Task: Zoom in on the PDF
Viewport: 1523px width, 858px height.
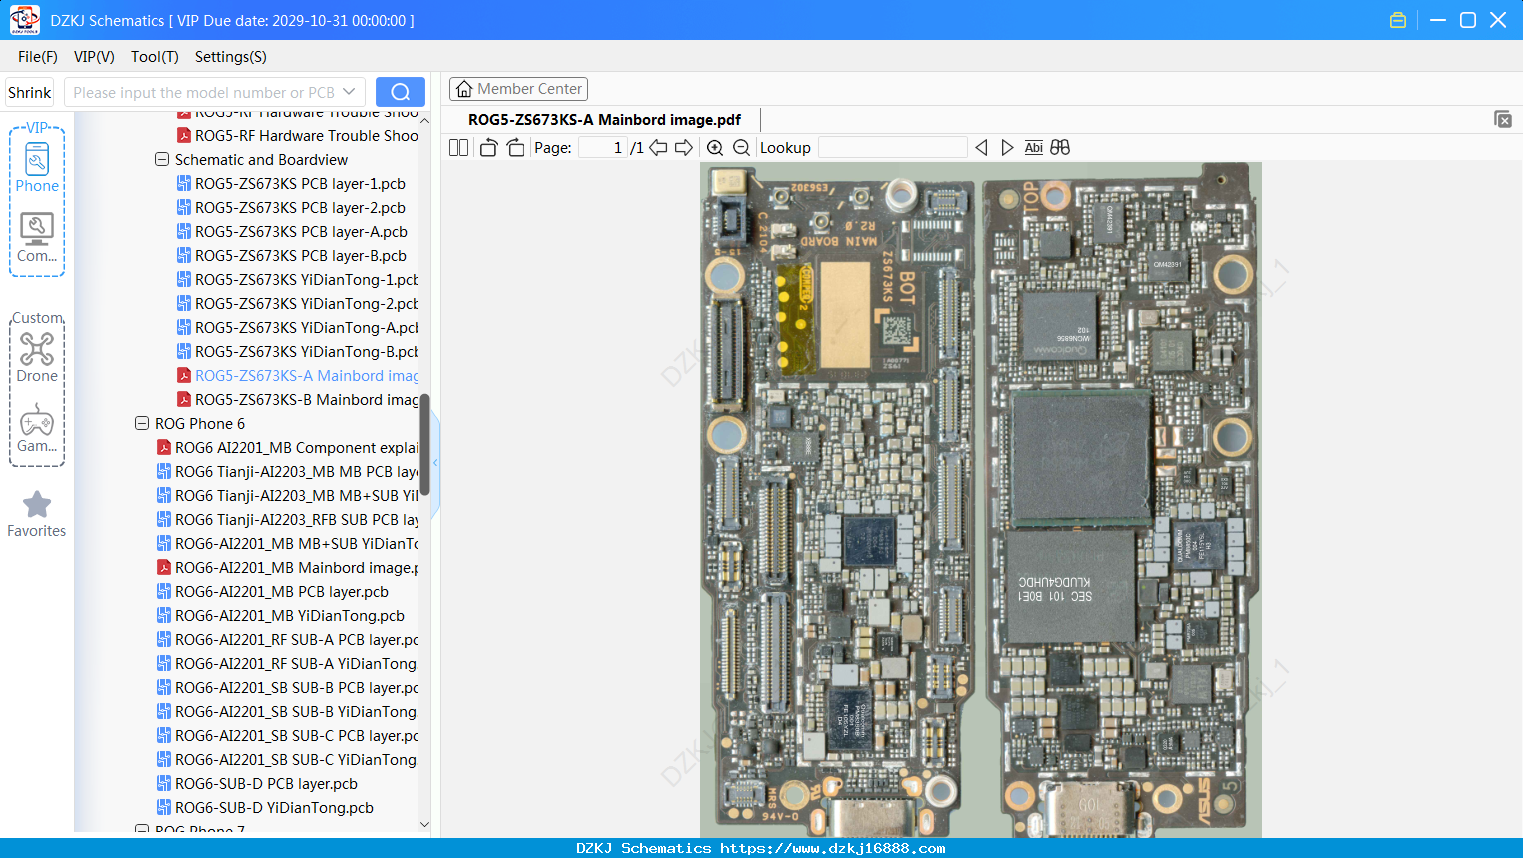Action: pos(715,148)
